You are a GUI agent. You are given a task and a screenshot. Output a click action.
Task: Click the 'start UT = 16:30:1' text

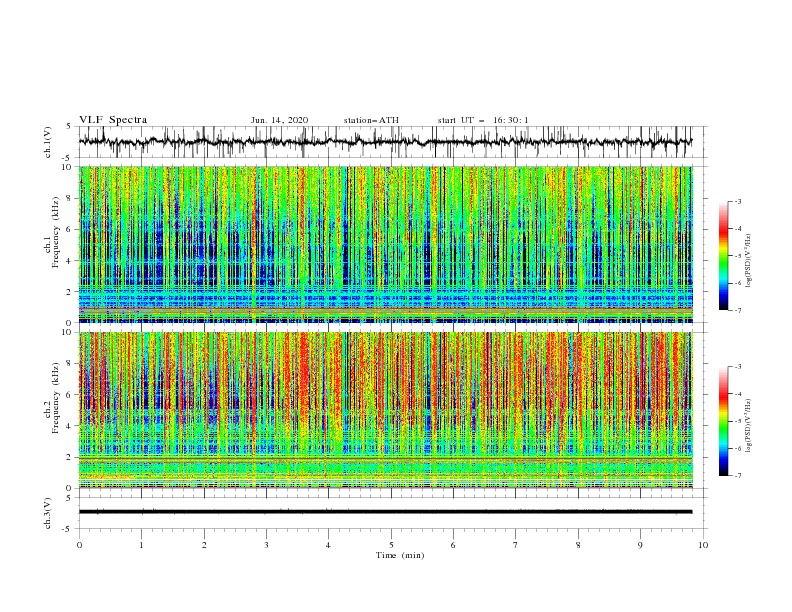[x=483, y=120]
